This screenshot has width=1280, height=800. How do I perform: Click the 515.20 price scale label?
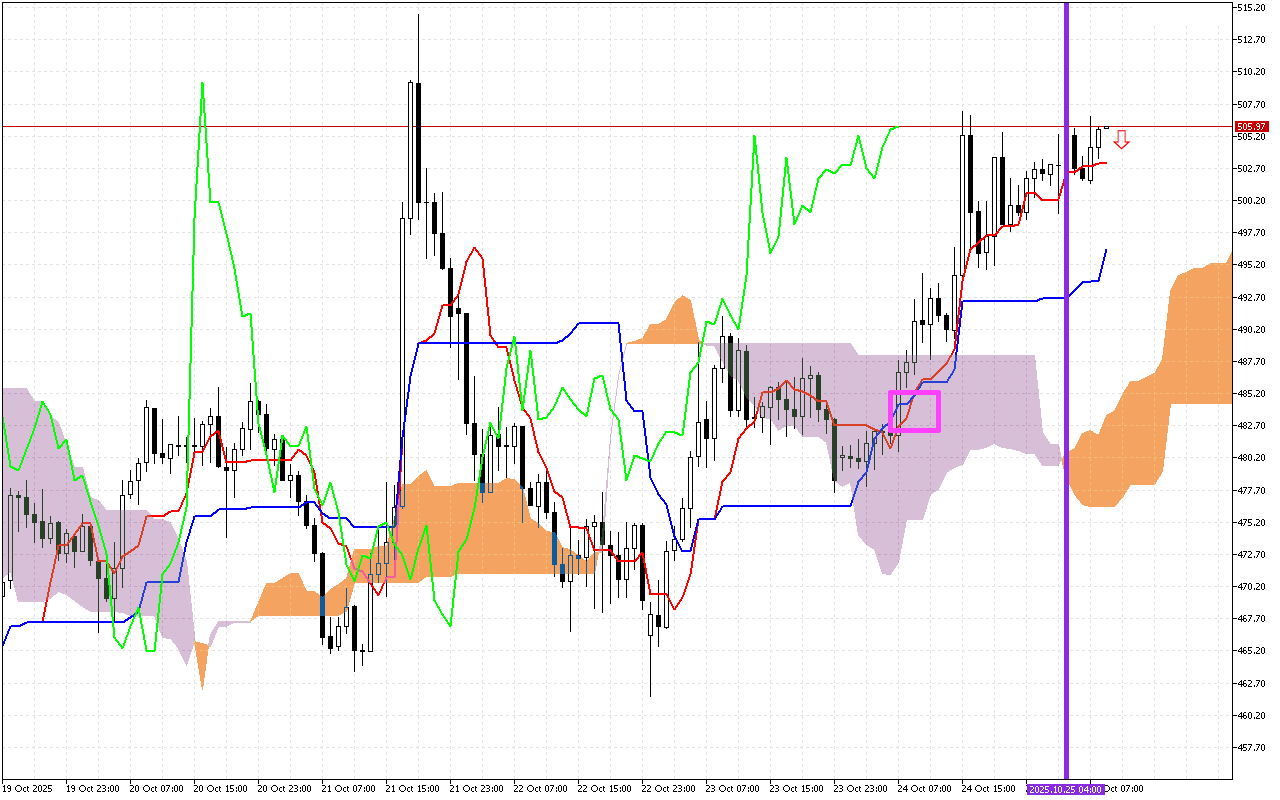(x=1252, y=8)
